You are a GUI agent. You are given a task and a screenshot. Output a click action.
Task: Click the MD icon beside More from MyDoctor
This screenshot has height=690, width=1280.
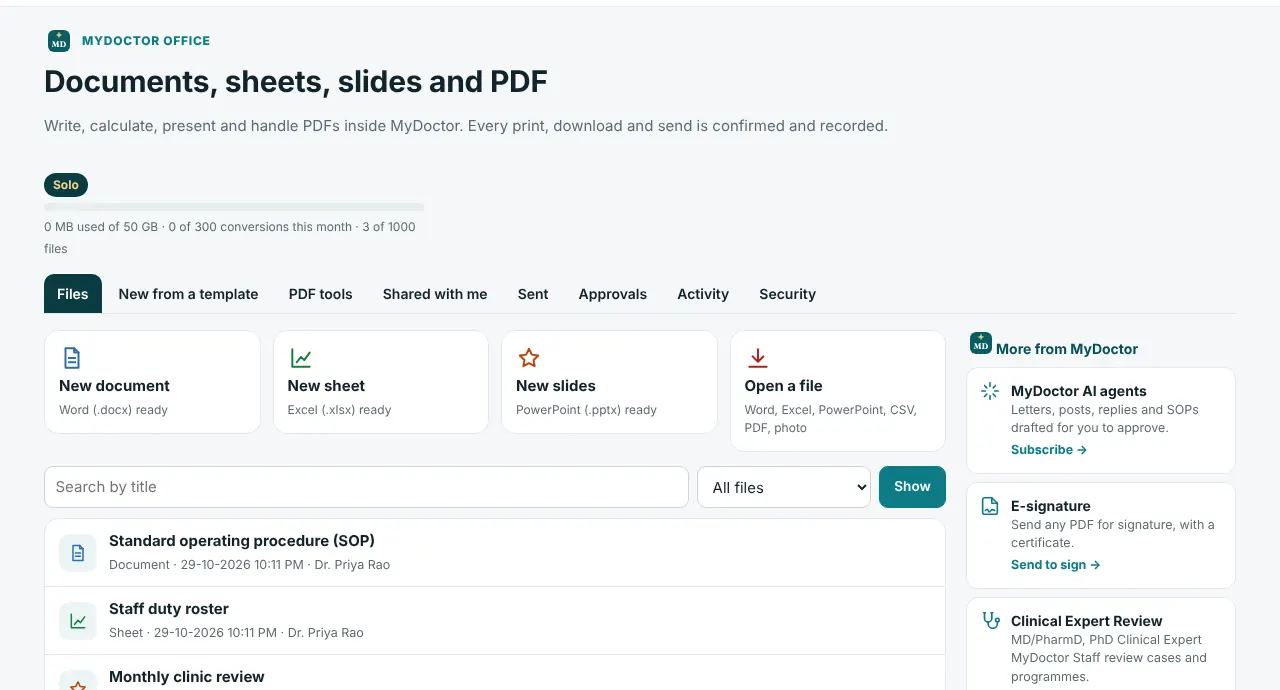coord(981,344)
